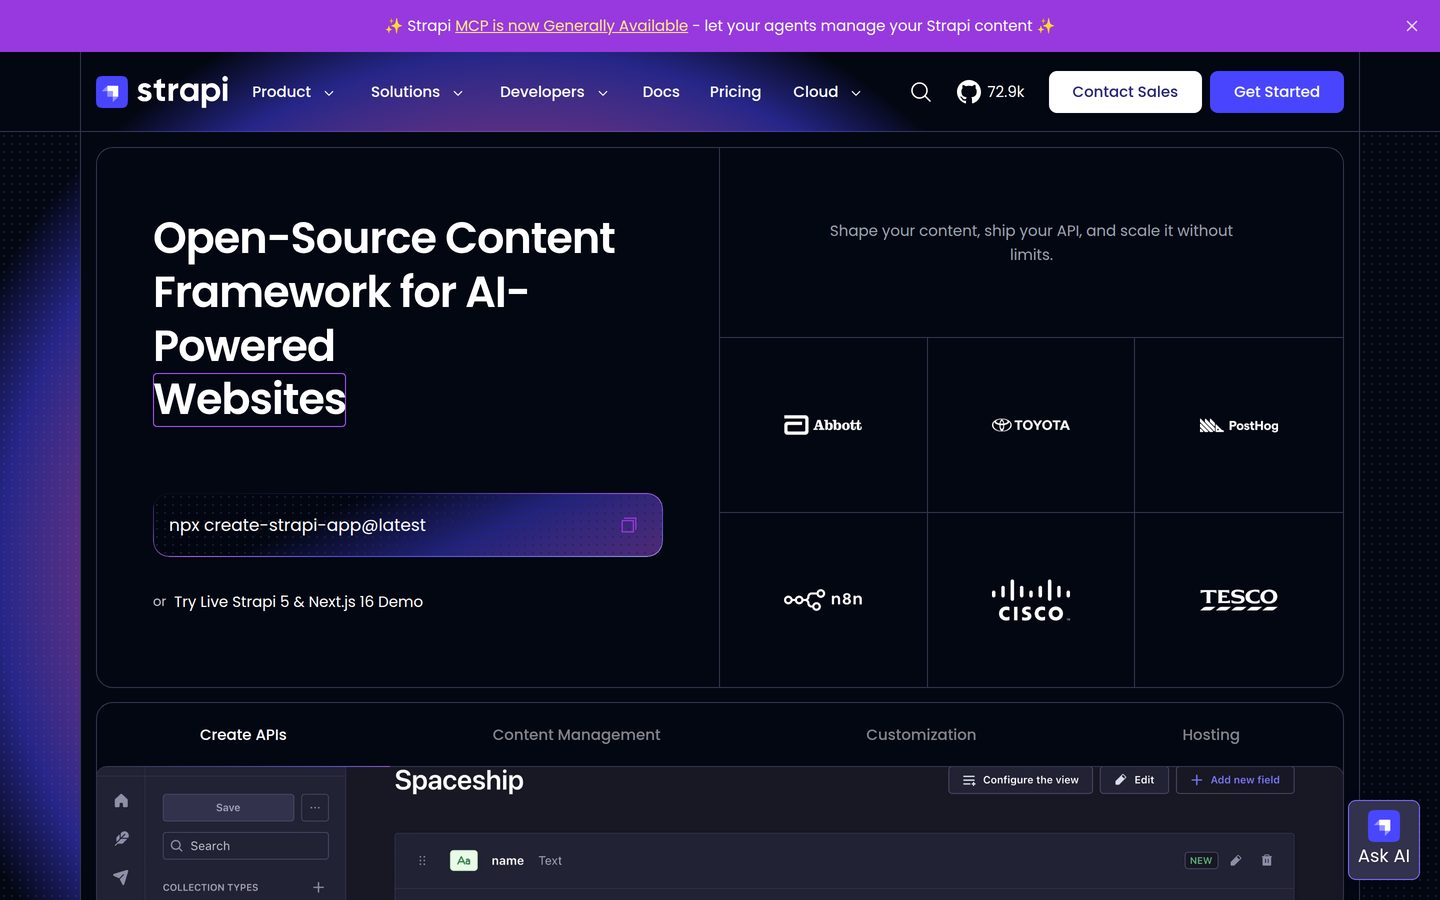
Task: Click the drag handle on the name field
Action: pos(422,860)
